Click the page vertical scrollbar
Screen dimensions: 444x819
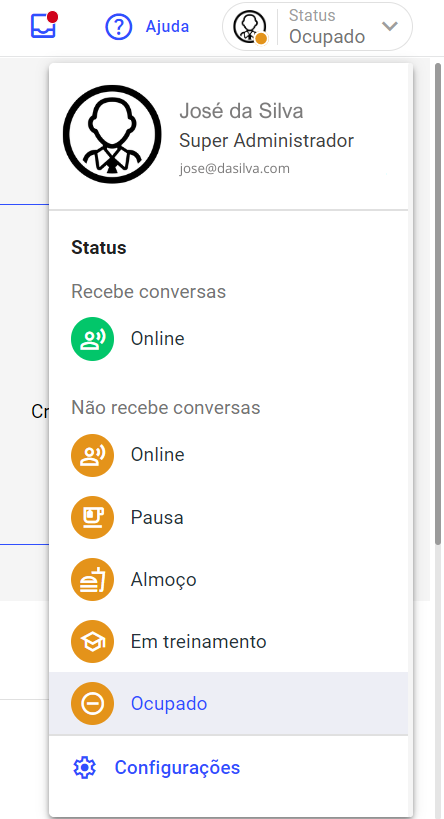click(x=438, y=306)
